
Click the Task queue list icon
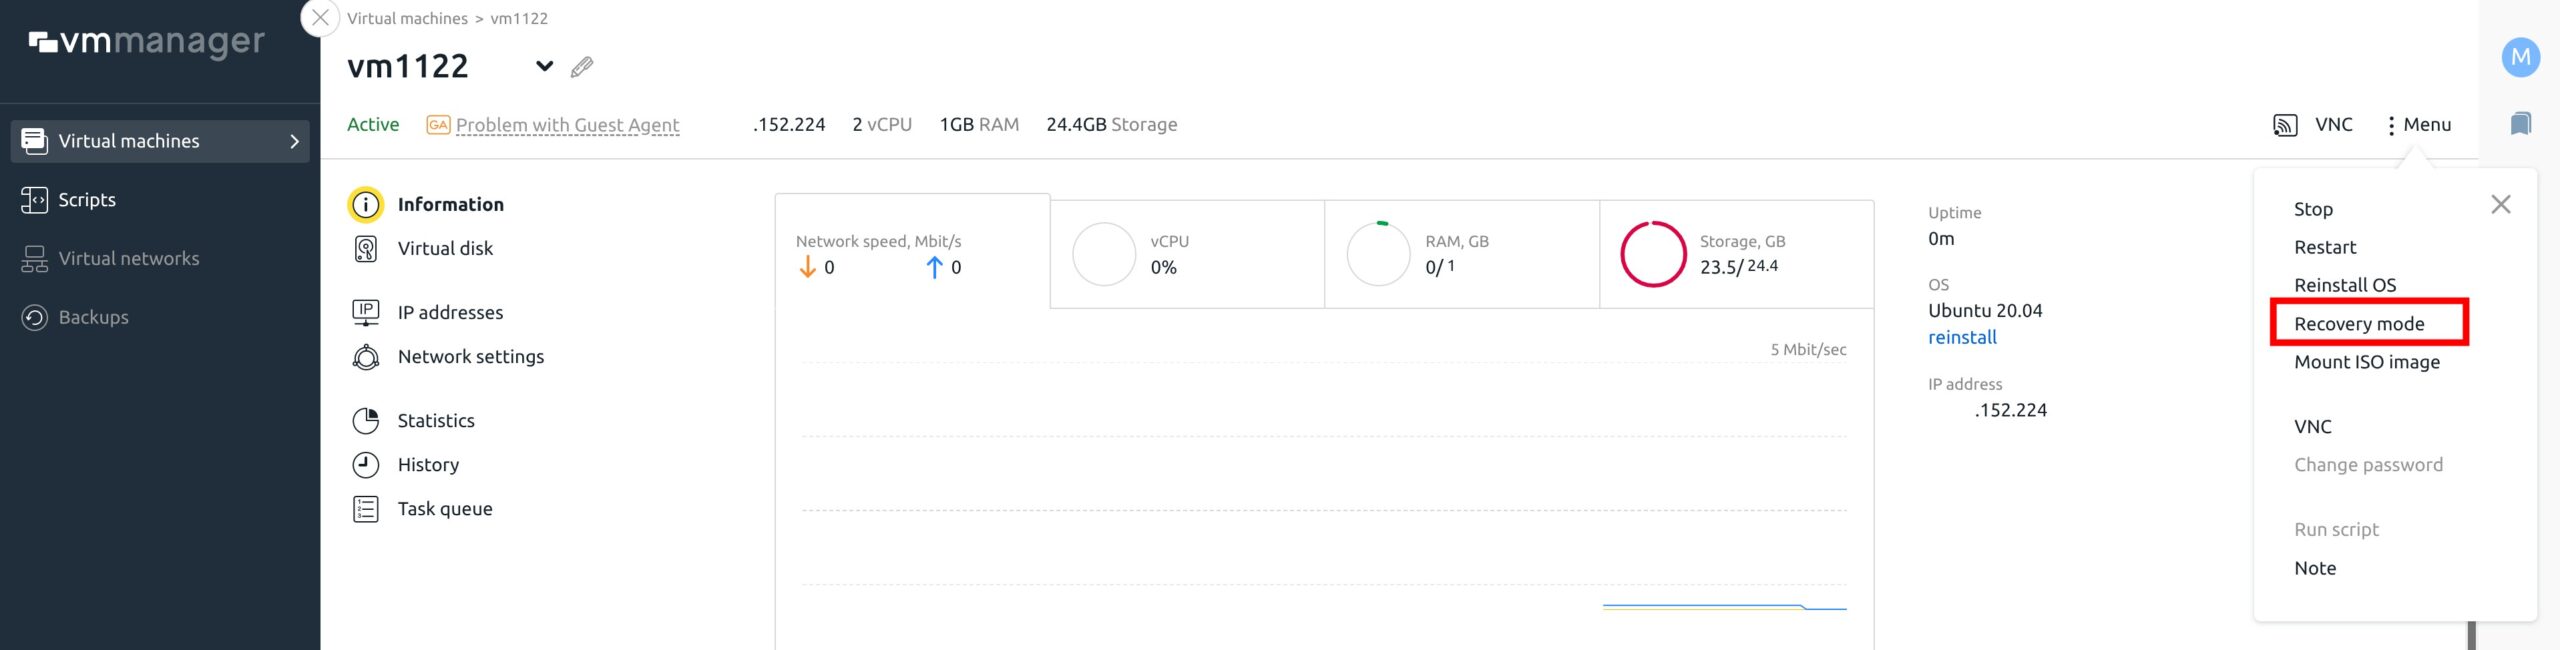click(366, 509)
